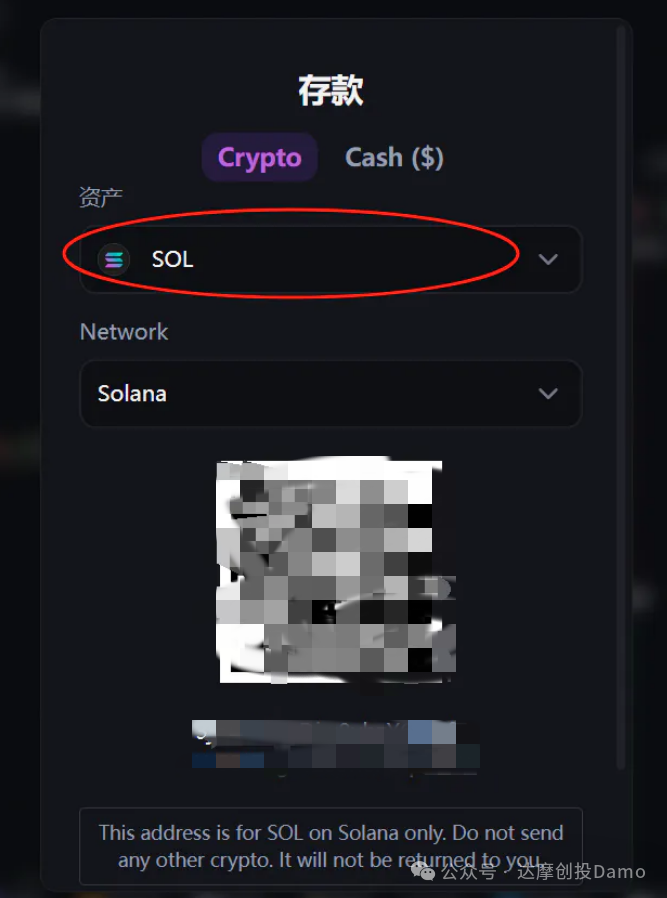Screen dimensions: 667x898
Task: Switch to the Cash ($) tab
Action: tap(394, 157)
